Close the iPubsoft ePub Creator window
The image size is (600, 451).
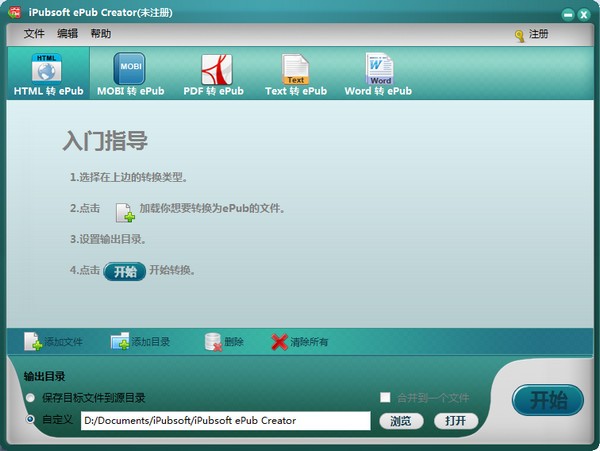(x=584, y=15)
